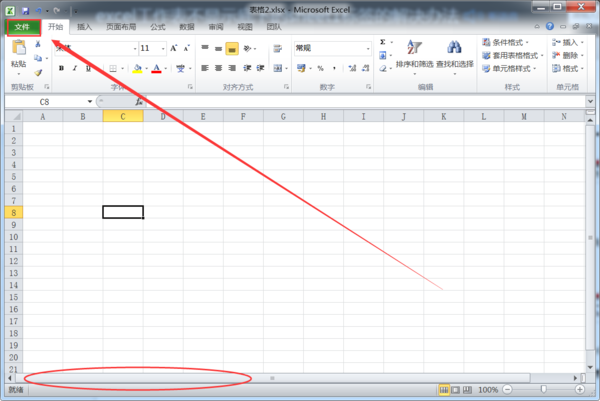600x401 pixels.
Task: Toggle bold formatting
Action: tap(61, 68)
